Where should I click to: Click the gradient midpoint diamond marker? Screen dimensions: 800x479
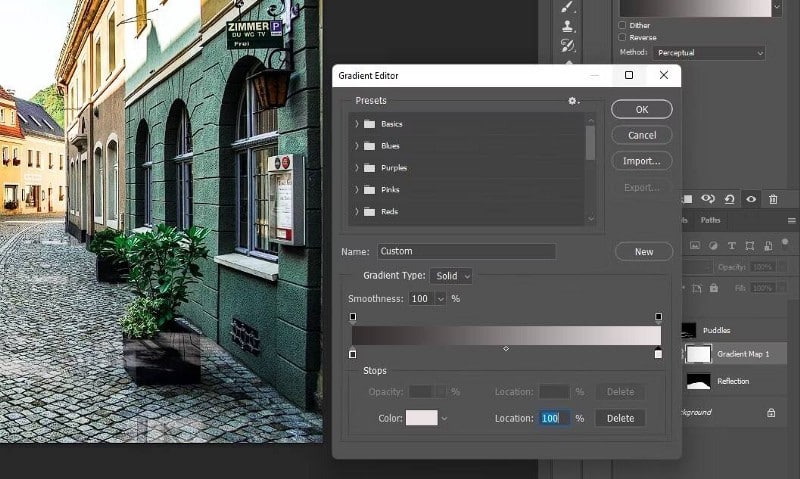[x=506, y=349]
